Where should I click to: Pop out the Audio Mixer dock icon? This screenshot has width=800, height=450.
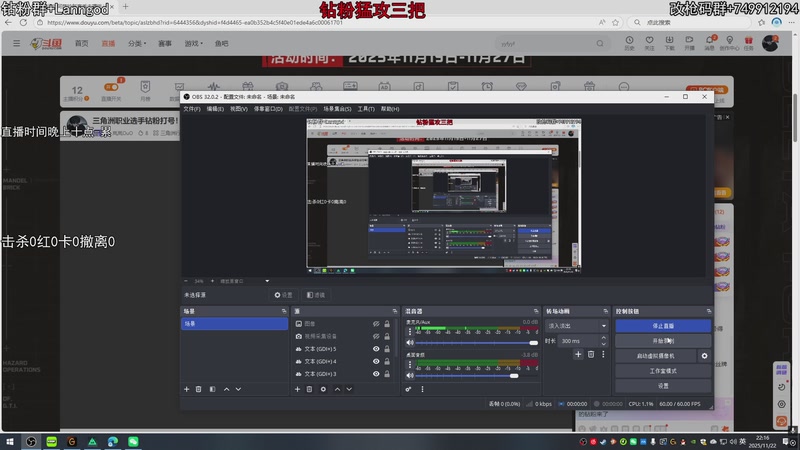tap(536, 311)
